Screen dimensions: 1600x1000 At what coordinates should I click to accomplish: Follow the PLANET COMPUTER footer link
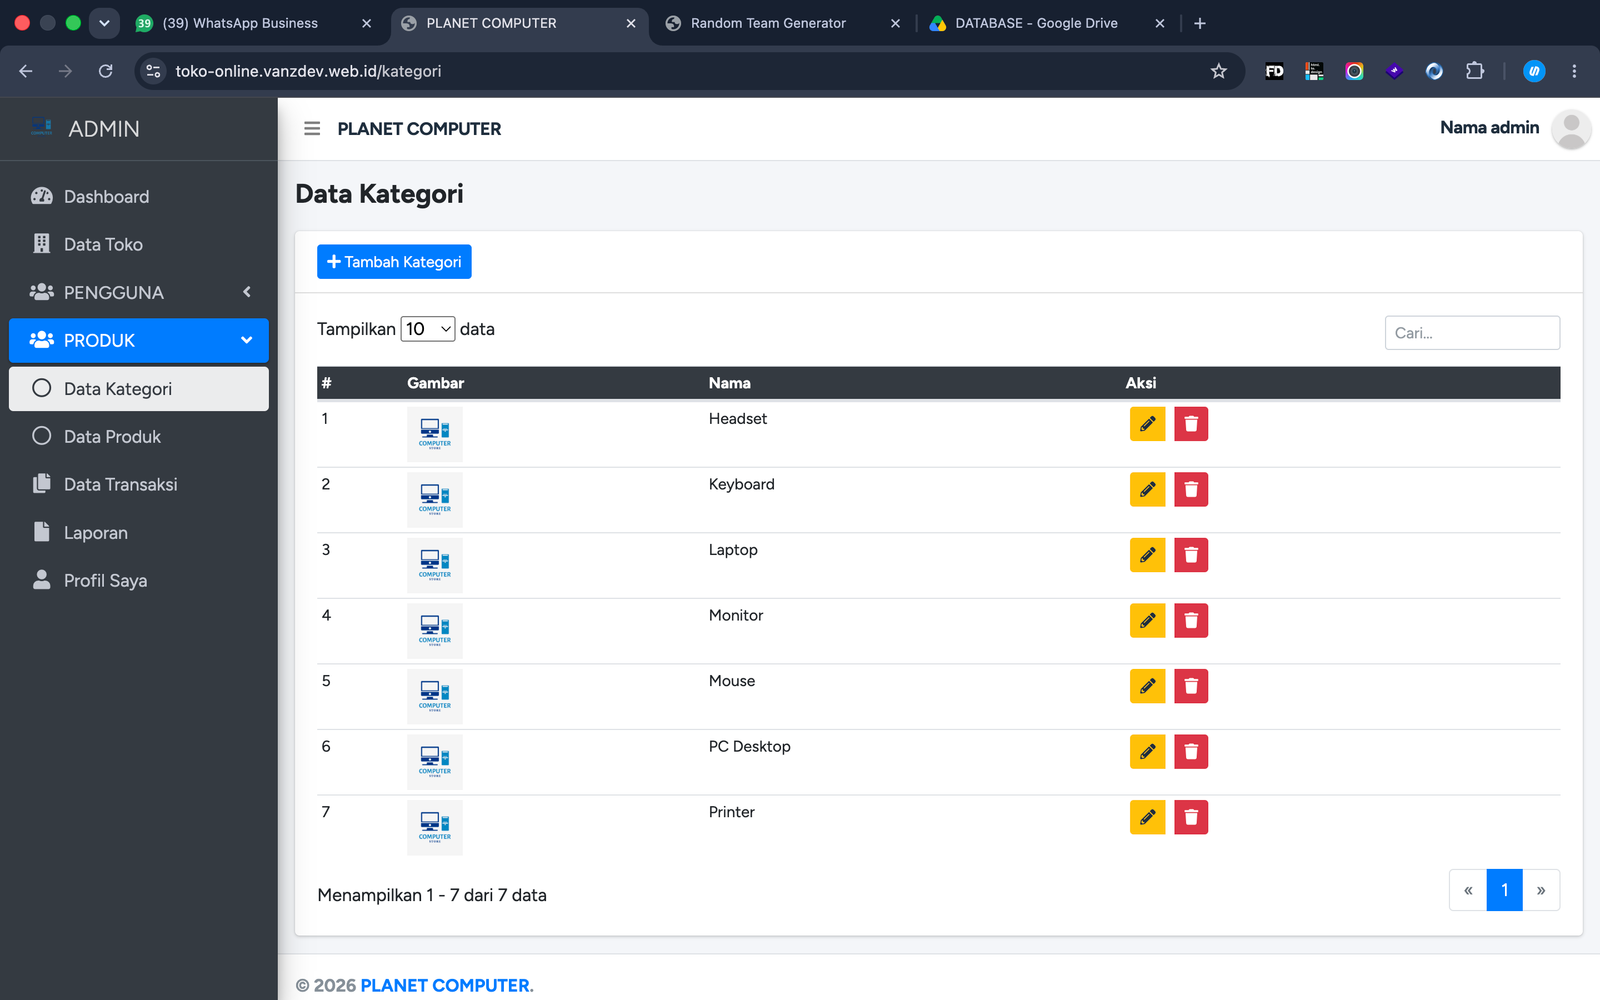[x=446, y=986]
